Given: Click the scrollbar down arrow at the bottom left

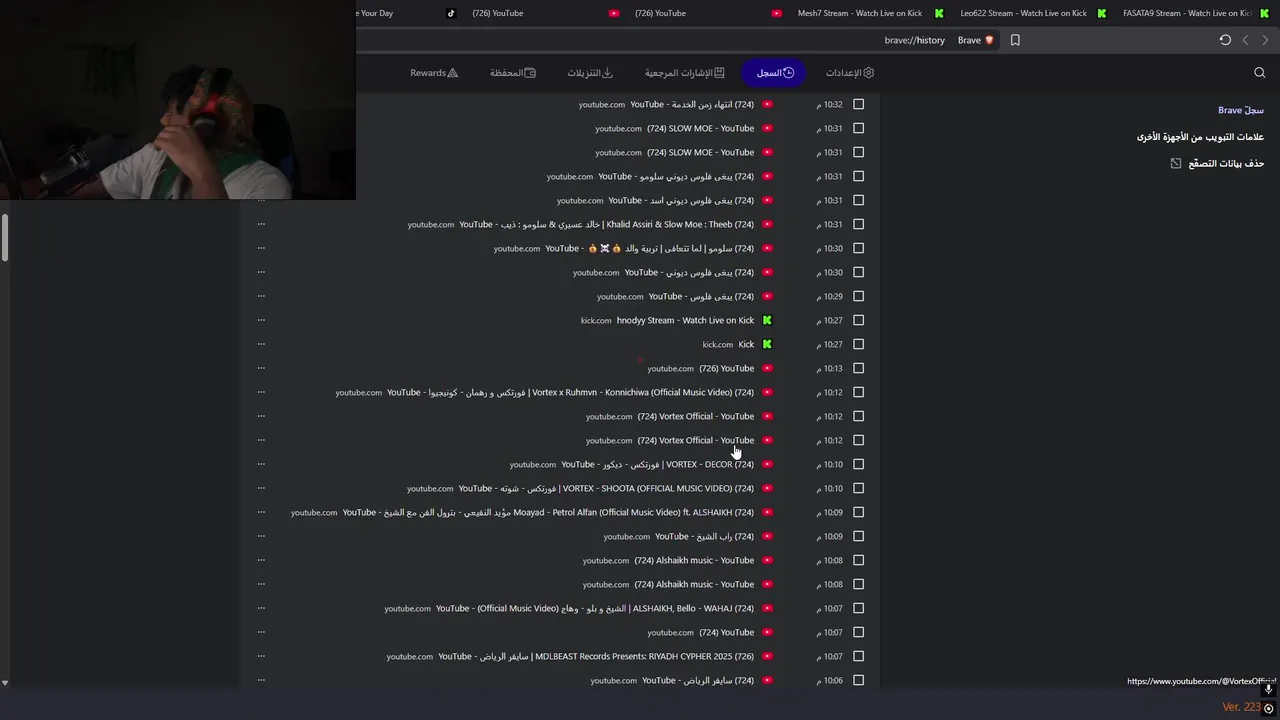Looking at the screenshot, I should (x=4, y=683).
